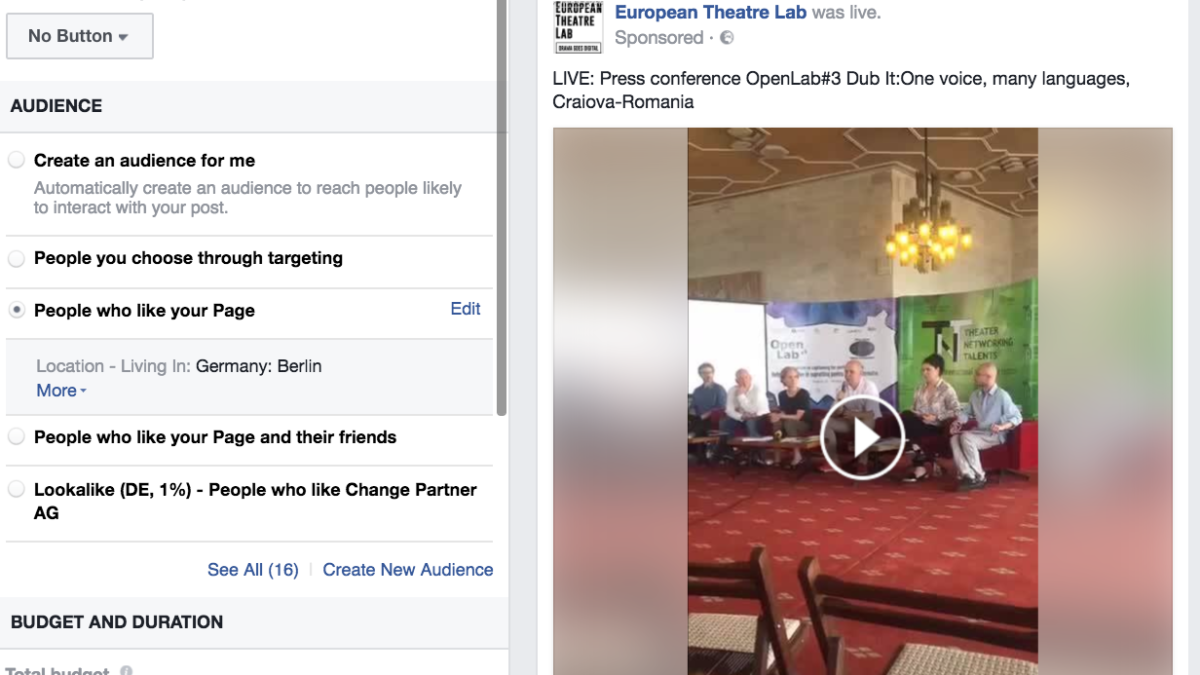Expand the More location details
1200x675 pixels.
pyautogui.click(x=61, y=390)
